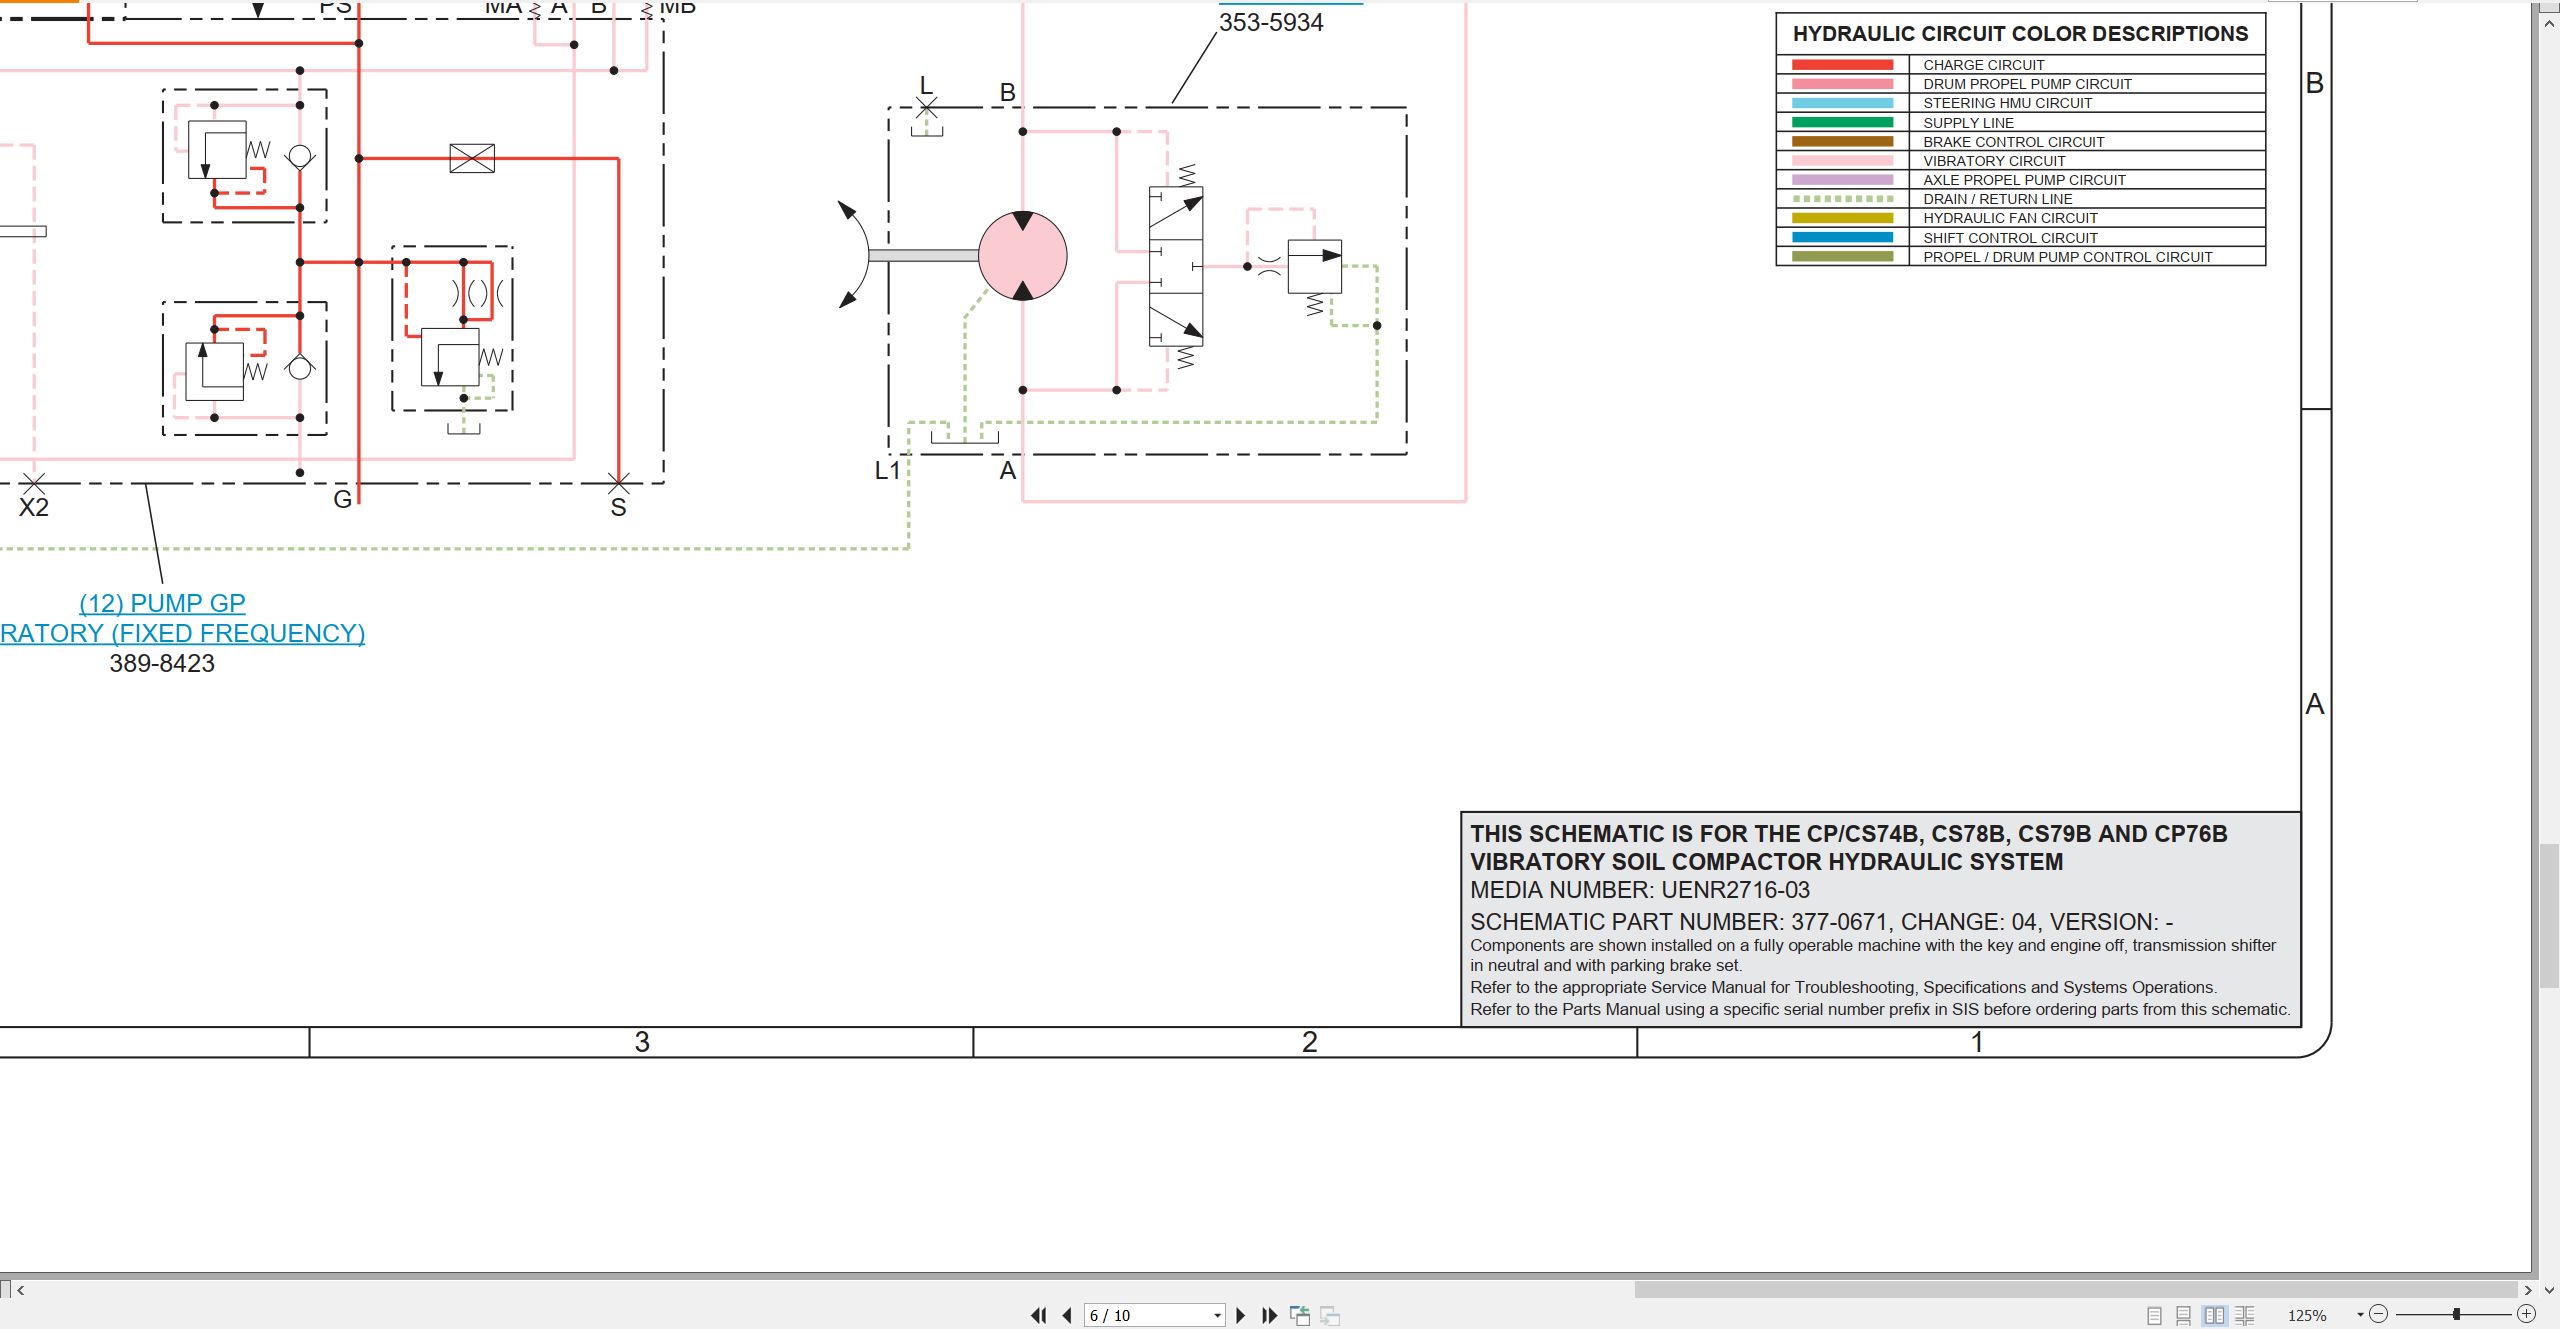Click the 125% zoom value
The image size is (2560, 1329).
click(2307, 1316)
